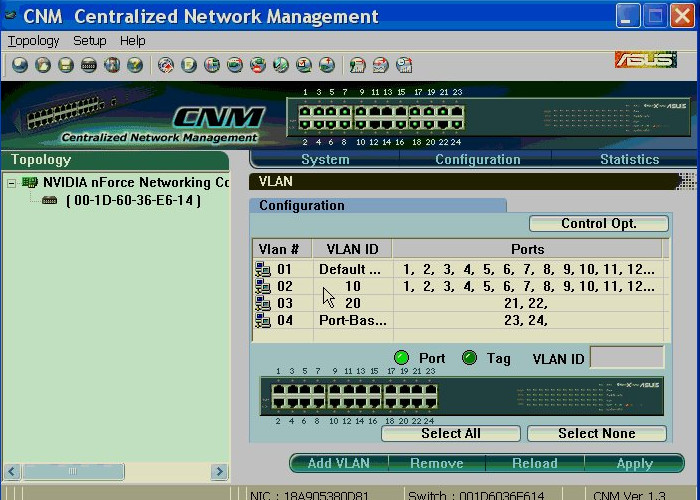700x500 pixels.
Task: Switch to the Statistics tab
Action: point(629,159)
